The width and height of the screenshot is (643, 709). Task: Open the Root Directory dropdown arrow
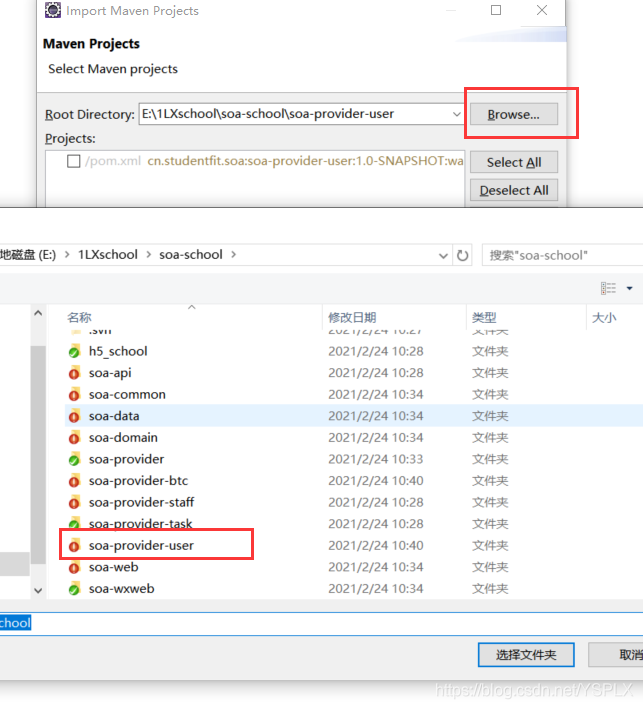(x=456, y=114)
